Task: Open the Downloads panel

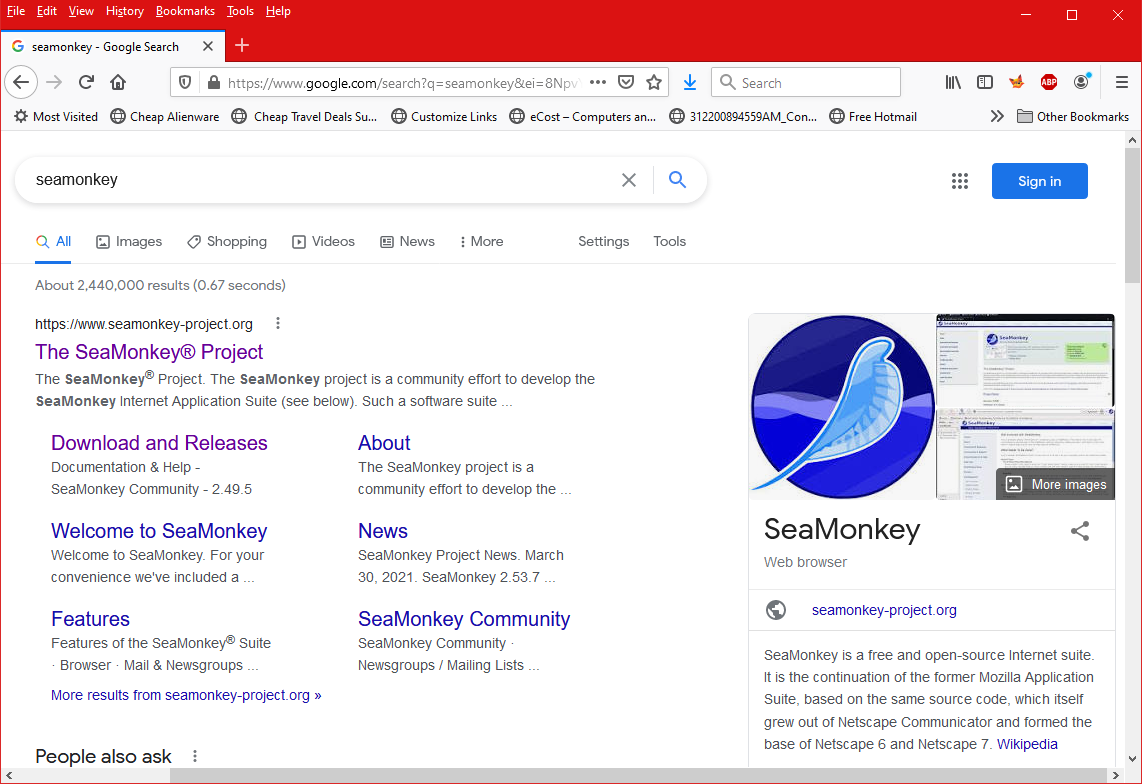Action: pyautogui.click(x=690, y=82)
